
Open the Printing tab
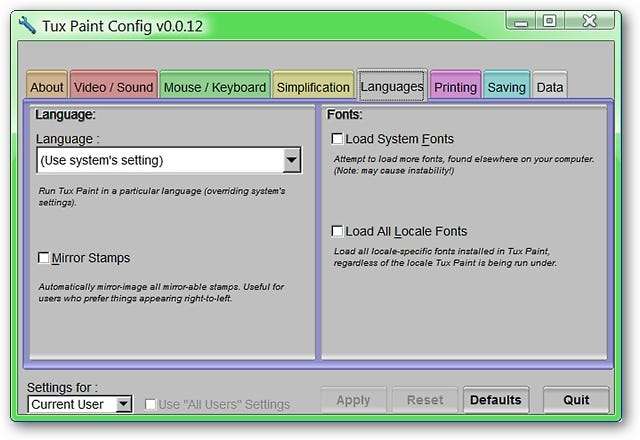click(455, 85)
